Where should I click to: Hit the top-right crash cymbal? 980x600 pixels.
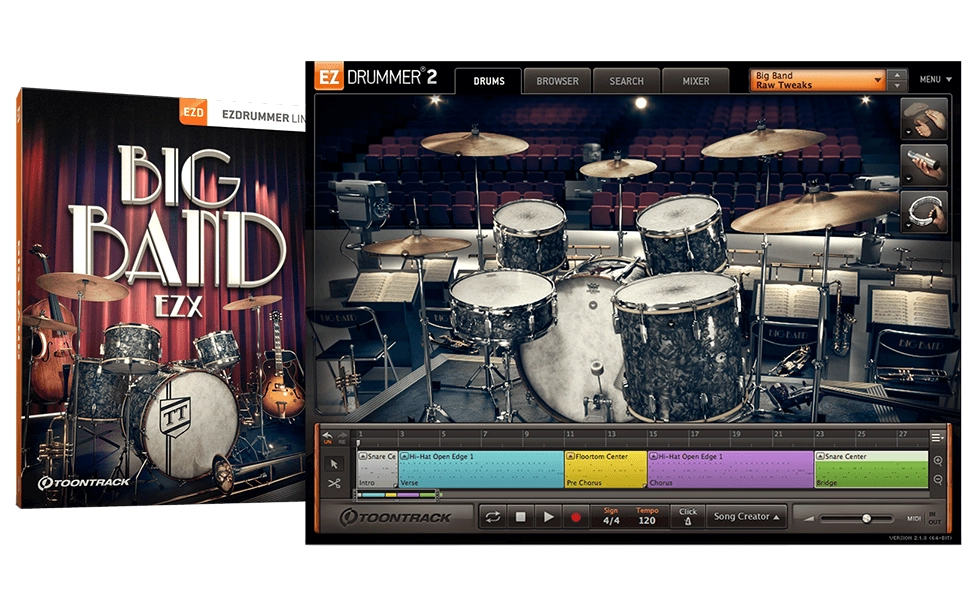click(x=764, y=142)
